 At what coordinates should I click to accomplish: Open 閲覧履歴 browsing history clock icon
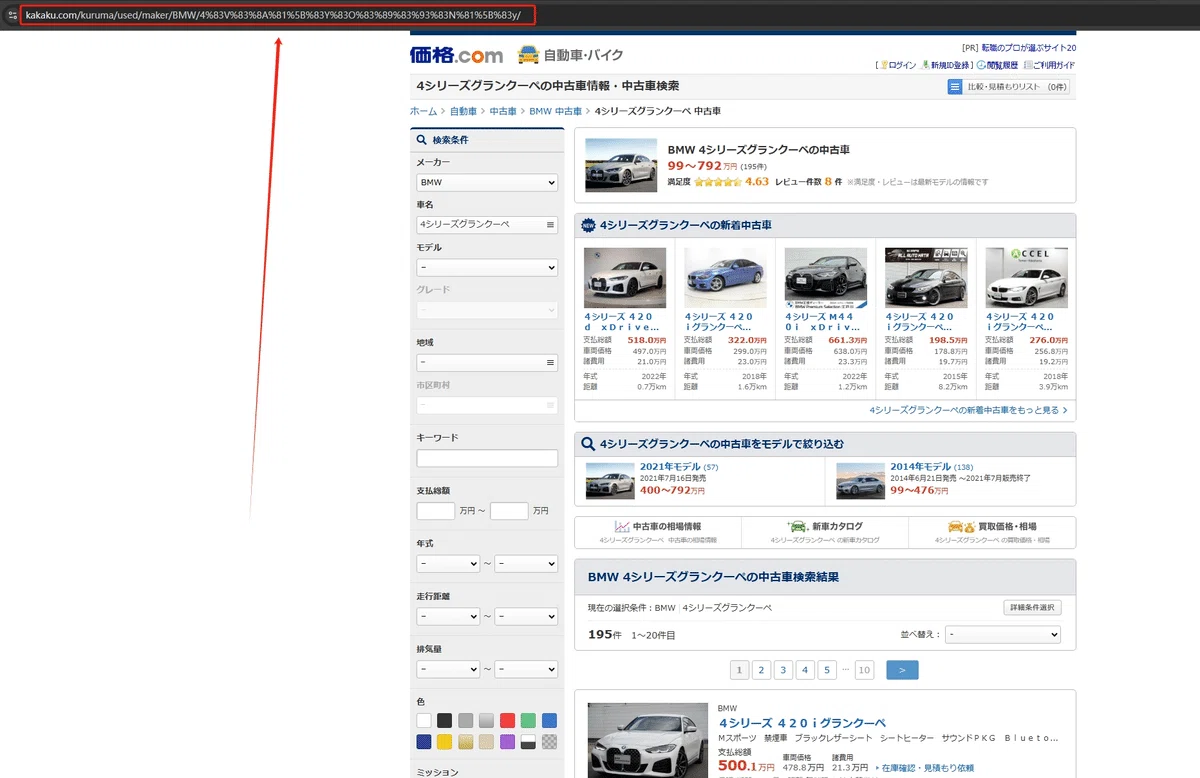click(x=999, y=65)
